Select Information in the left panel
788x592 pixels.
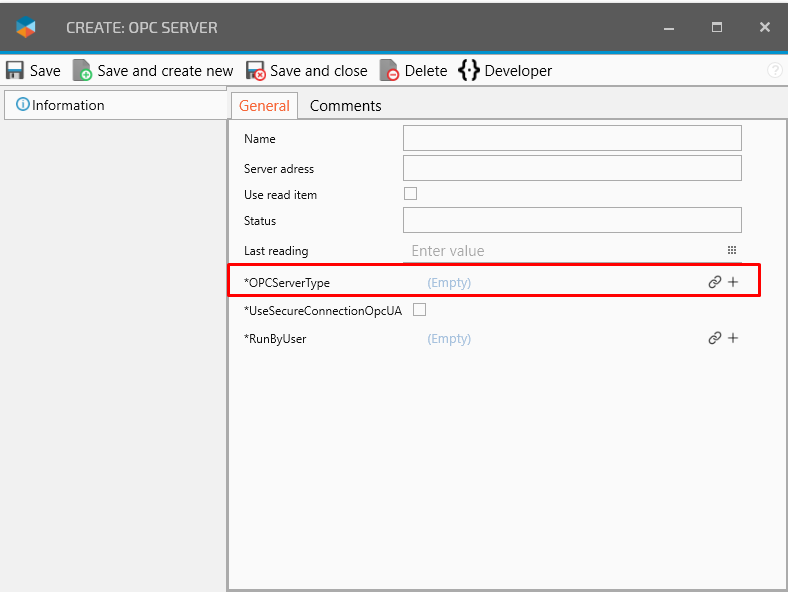67,105
